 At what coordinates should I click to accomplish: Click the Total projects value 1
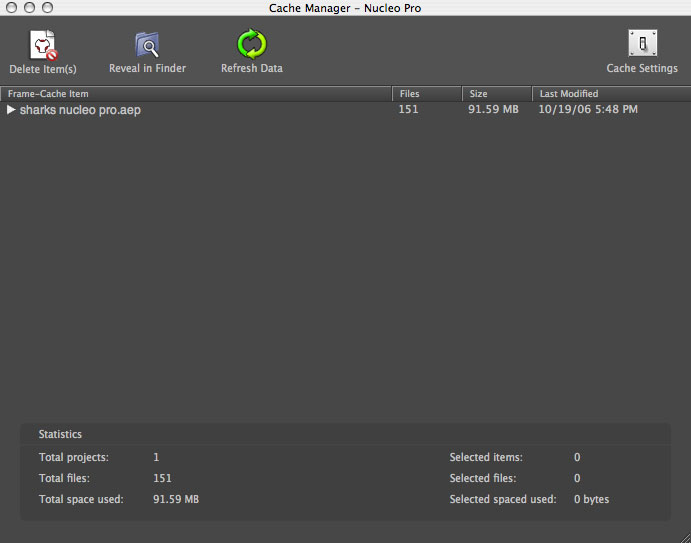pyautogui.click(x=156, y=457)
